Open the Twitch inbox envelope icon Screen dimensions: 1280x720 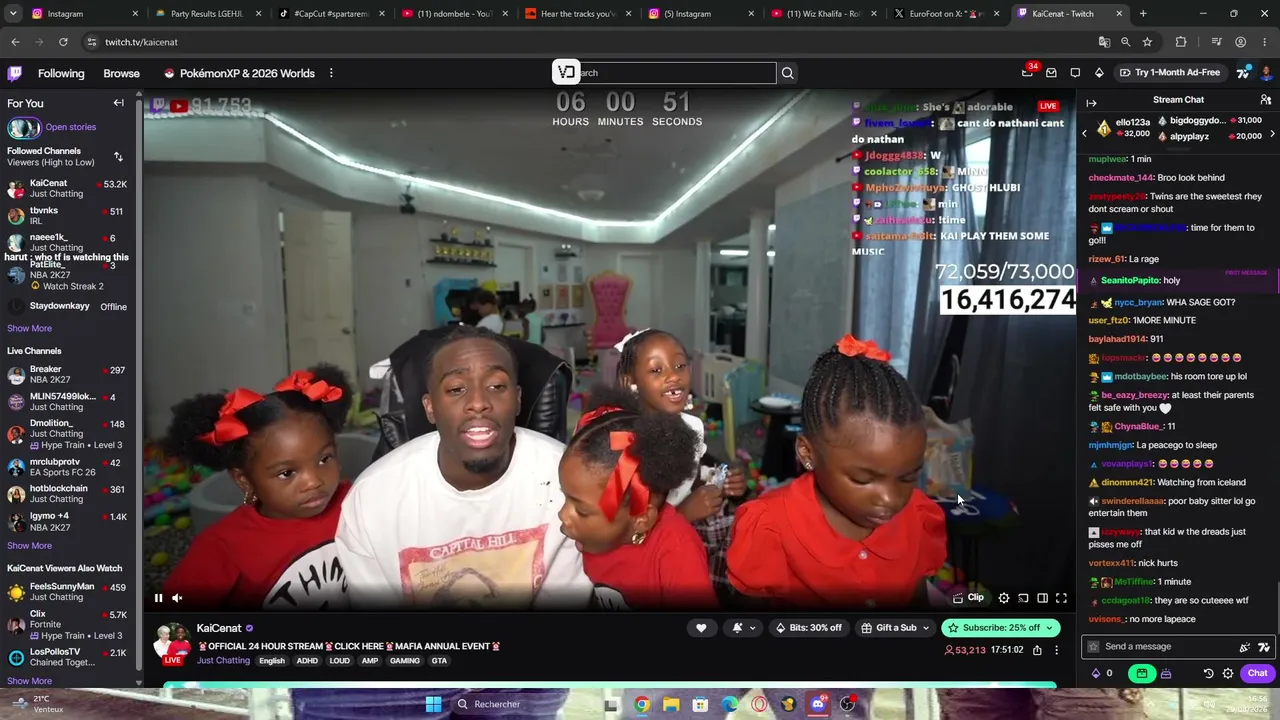[1051, 73]
